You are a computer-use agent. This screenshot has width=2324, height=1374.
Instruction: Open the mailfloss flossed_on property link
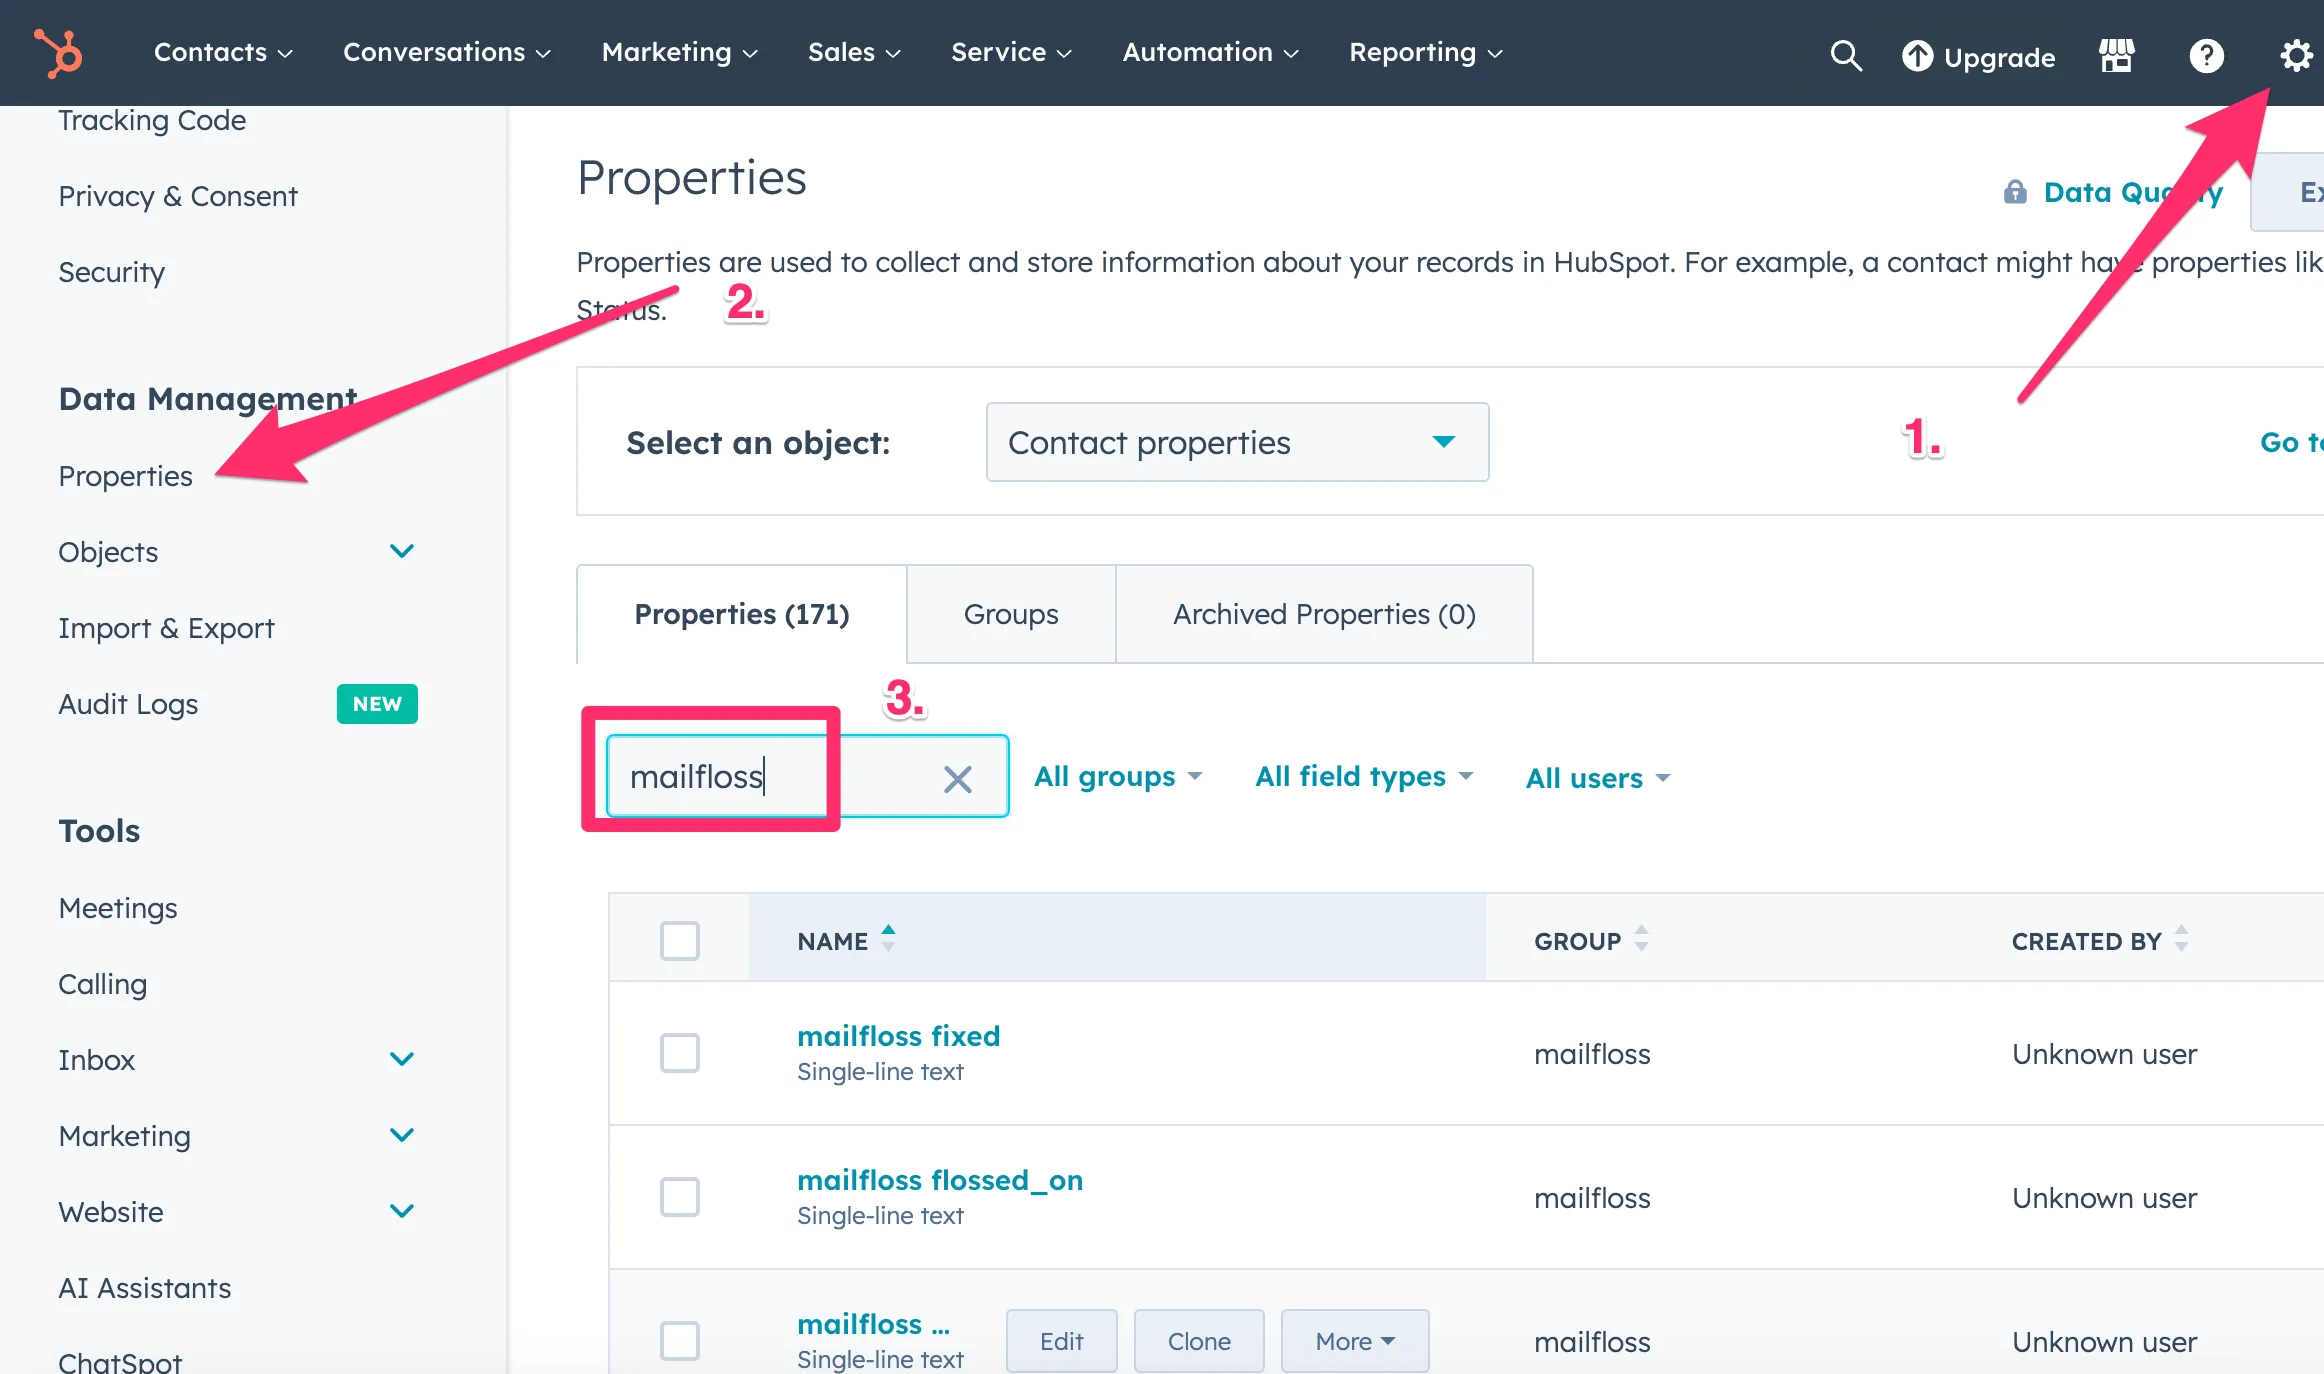click(940, 1180)
